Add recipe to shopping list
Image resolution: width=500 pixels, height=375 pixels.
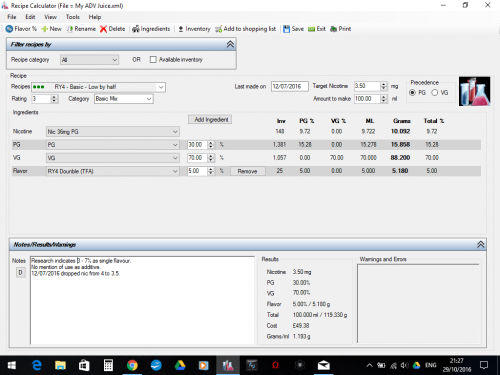click(245, 29)
